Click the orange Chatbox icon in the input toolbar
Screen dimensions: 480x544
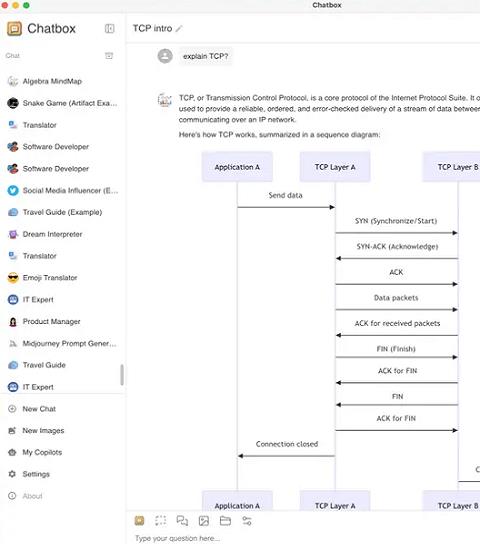[139, 520]
